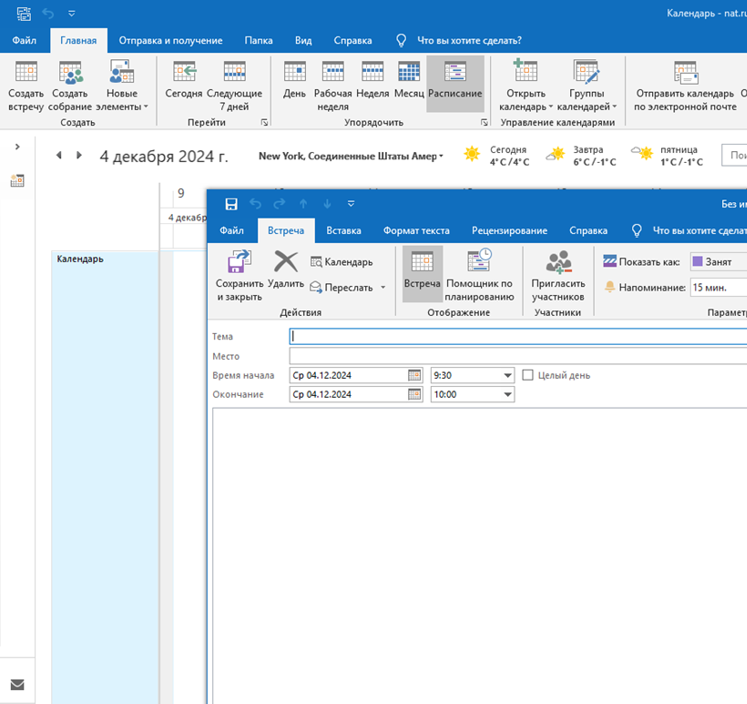Click Undo in appointment quick access toolbar
This screenshot has width=747, height=704.
(x=256, y=204)
